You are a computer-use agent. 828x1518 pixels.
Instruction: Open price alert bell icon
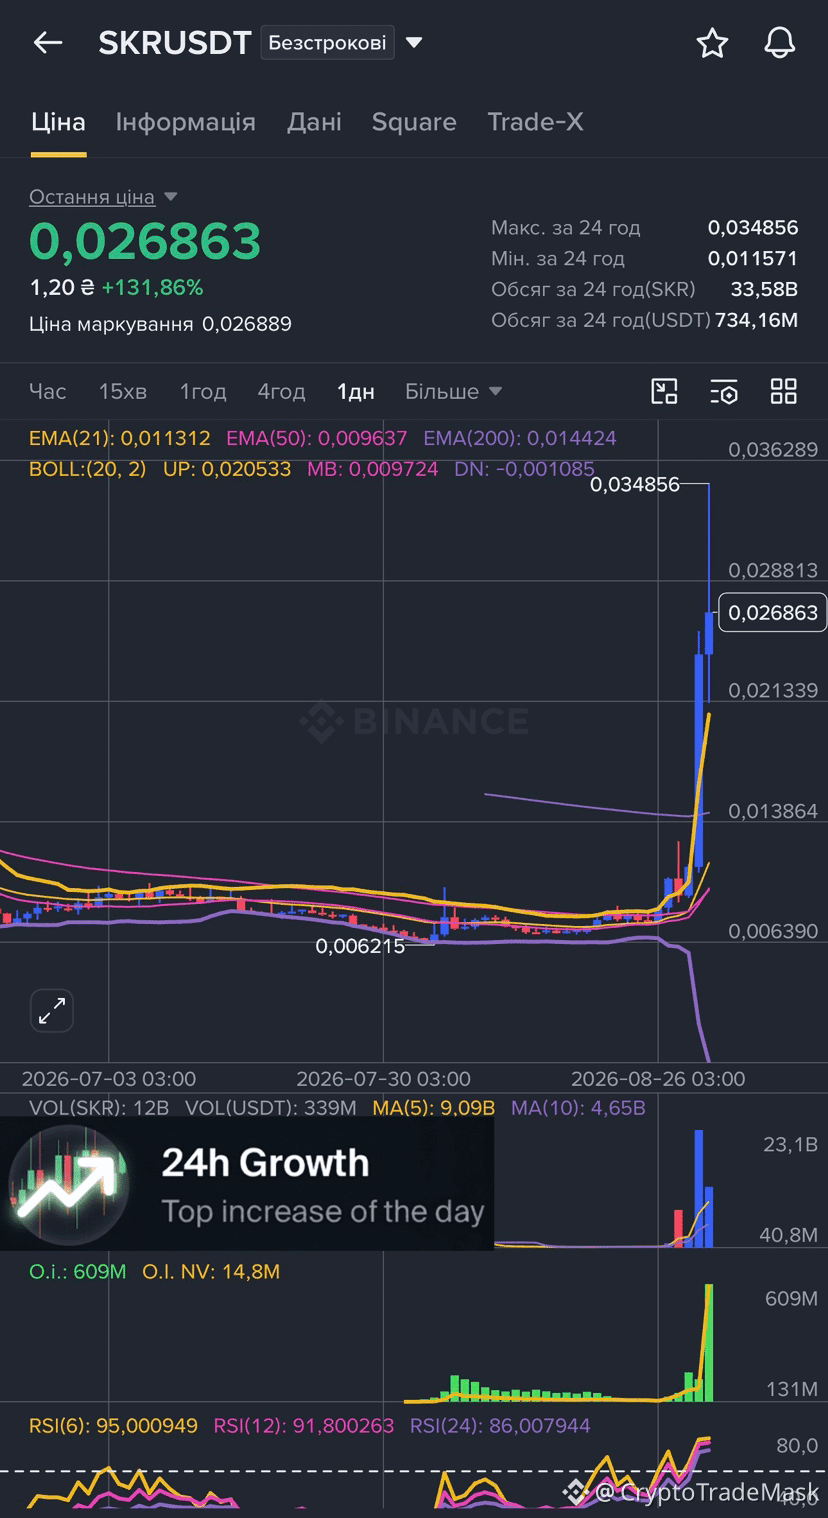(780, 43)
